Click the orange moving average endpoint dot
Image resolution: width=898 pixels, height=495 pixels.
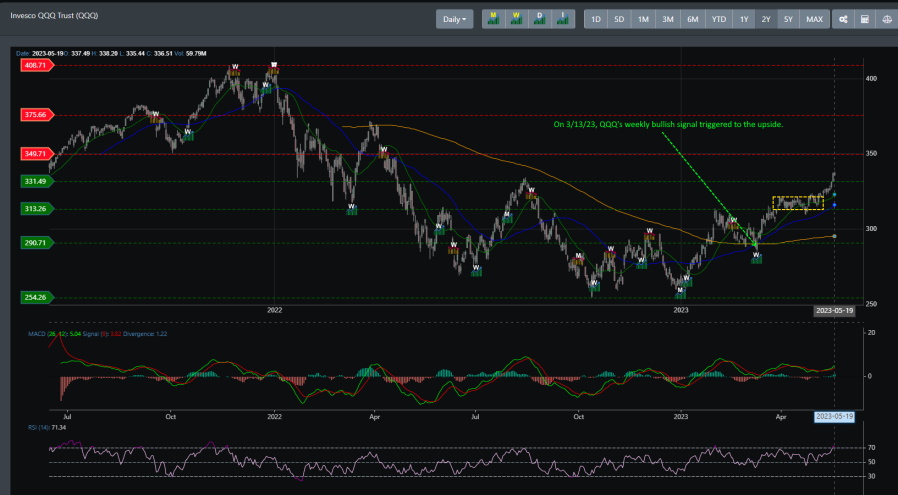coord(834,236)
